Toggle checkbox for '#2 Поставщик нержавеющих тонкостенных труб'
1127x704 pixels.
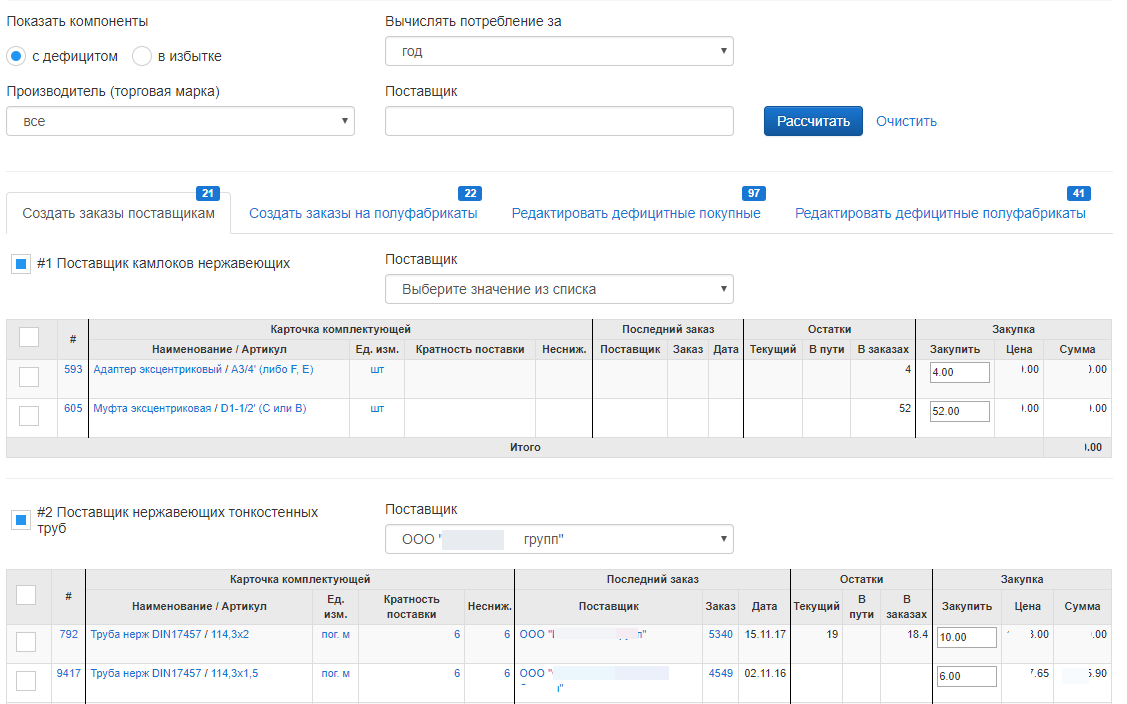(20, 520)
